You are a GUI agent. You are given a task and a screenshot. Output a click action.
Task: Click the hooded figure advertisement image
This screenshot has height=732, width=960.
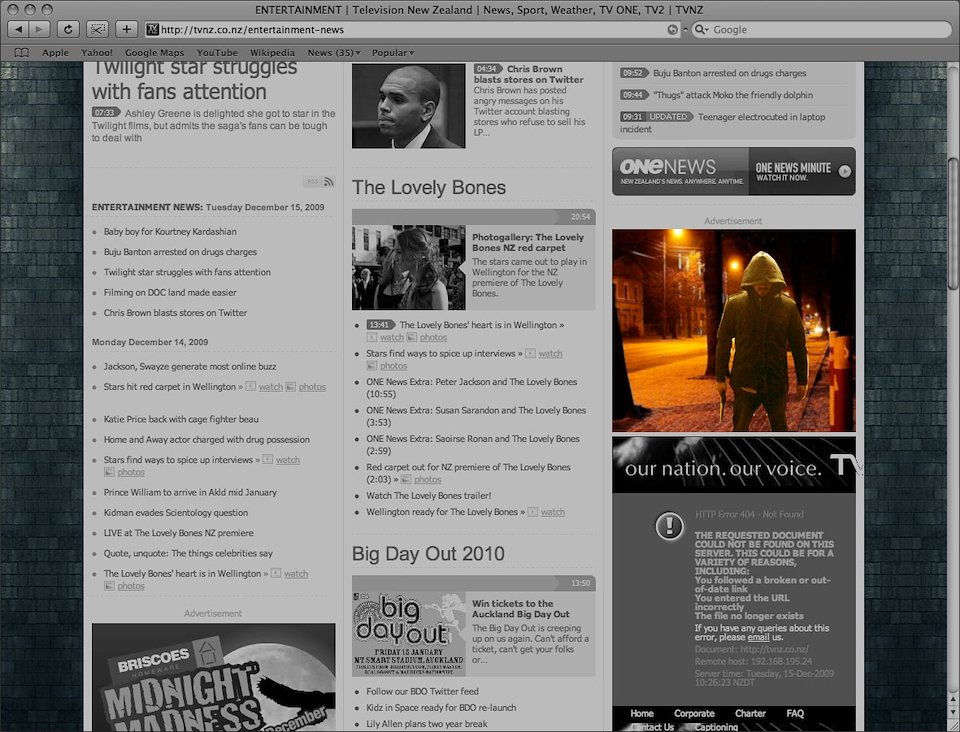click(733, 331)
